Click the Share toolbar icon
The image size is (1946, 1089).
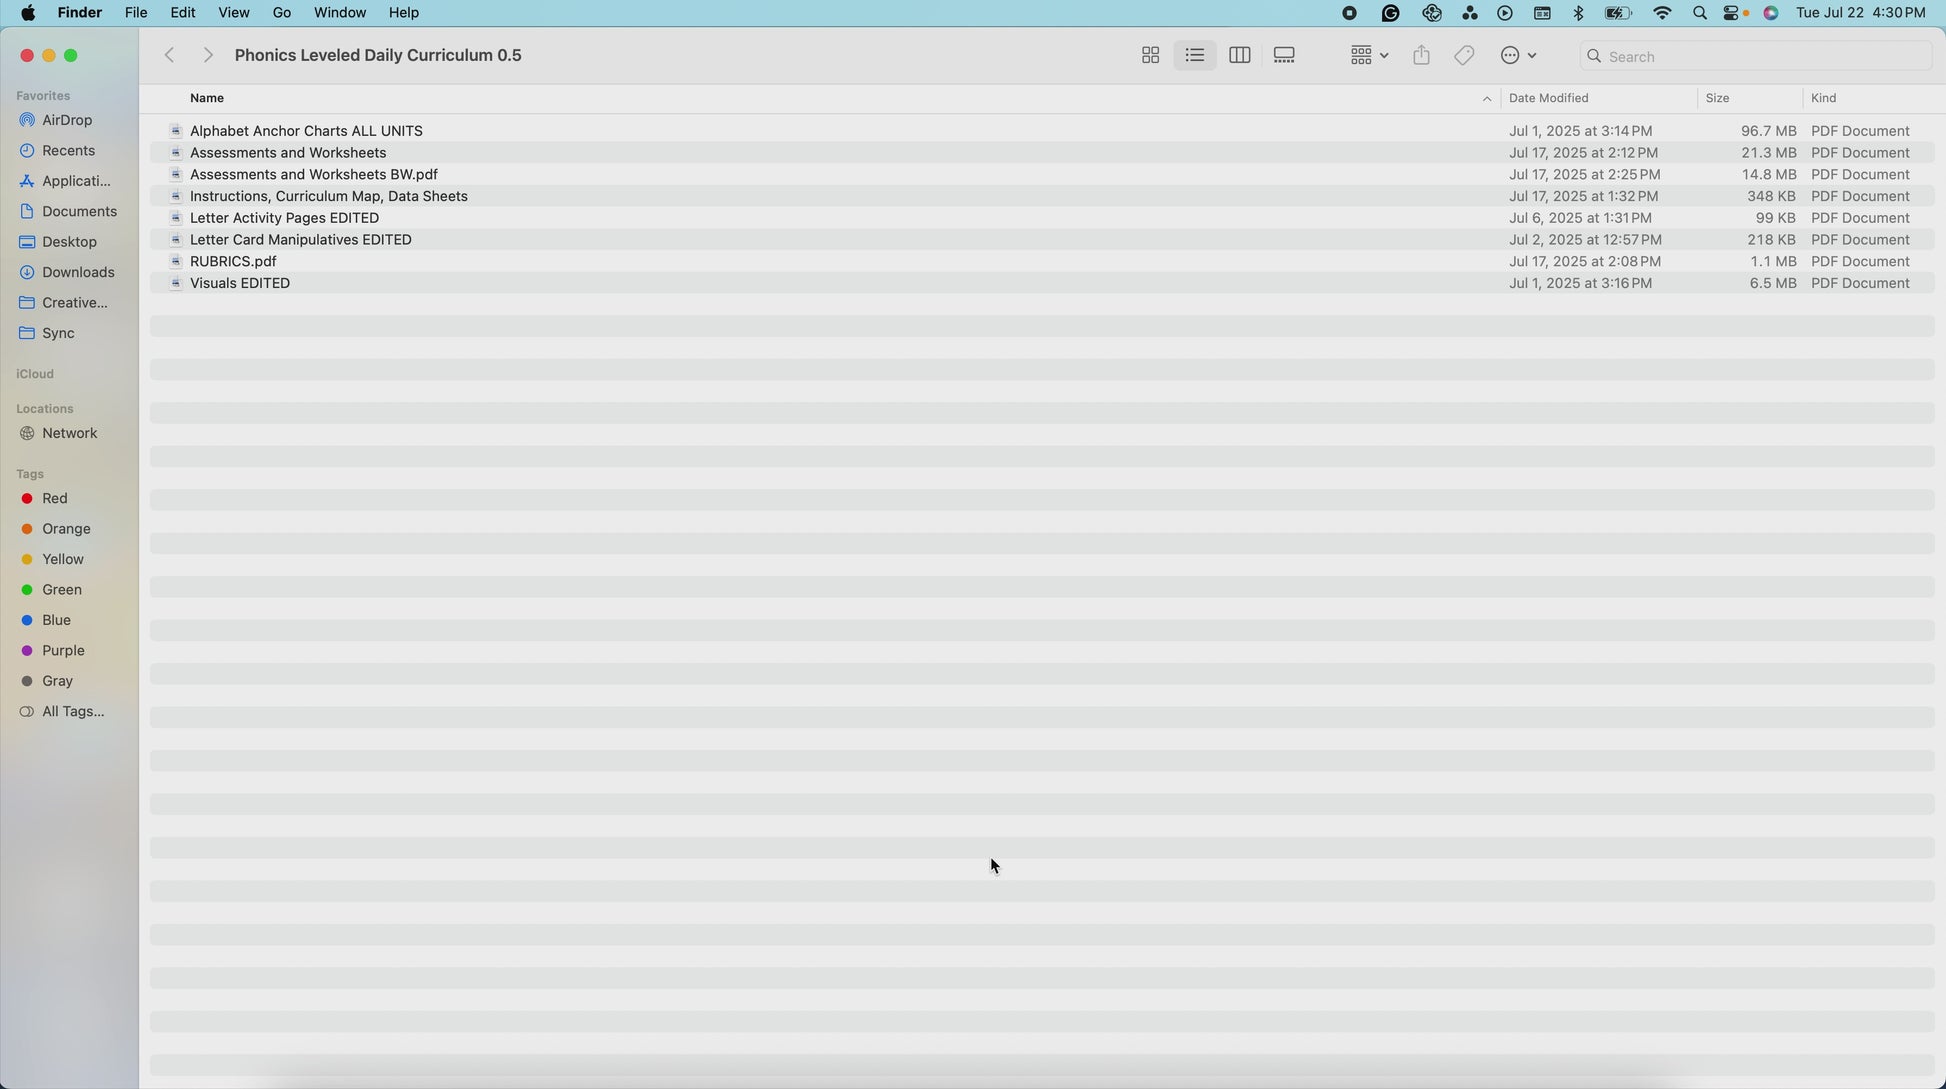pos(1421,56)
